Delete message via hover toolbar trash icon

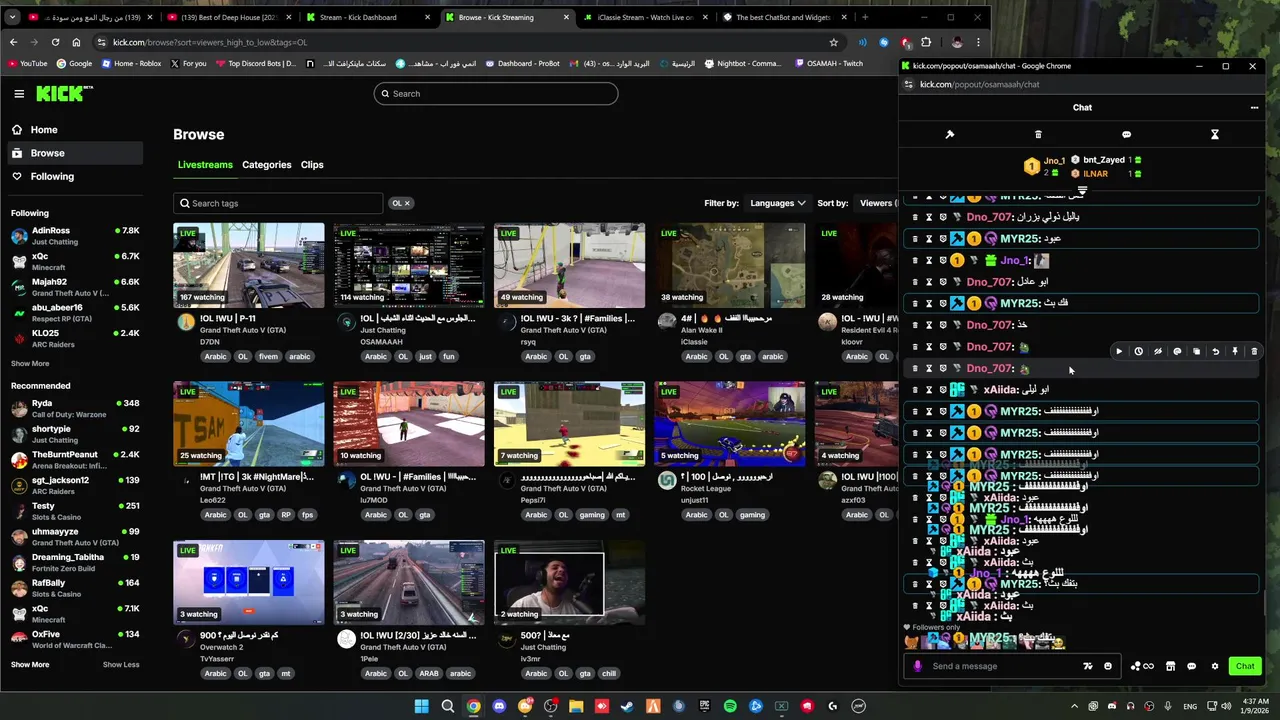pyautogui.click(x=1254, y=351)
